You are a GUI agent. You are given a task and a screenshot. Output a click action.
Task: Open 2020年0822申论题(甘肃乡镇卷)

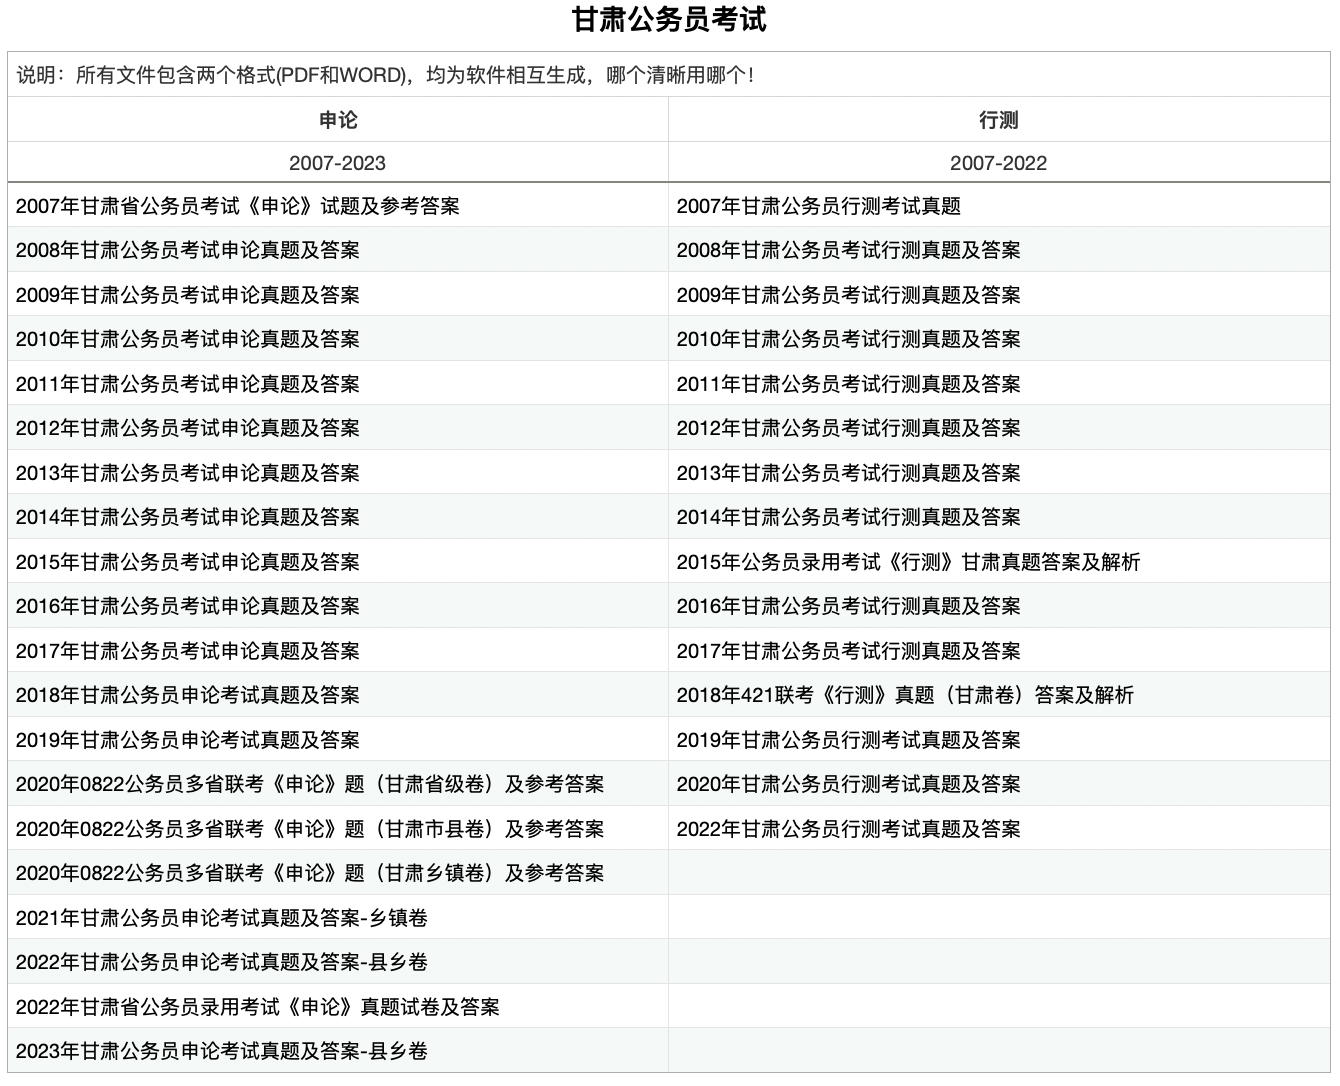click(x=310, y=873)
